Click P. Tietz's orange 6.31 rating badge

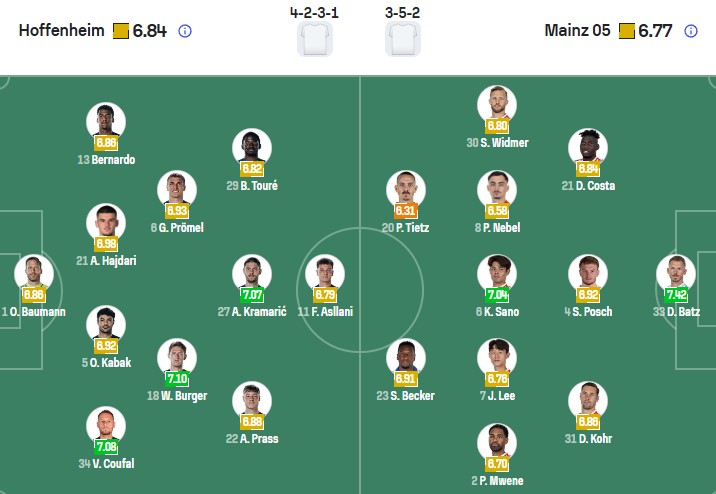pos(406,211)
